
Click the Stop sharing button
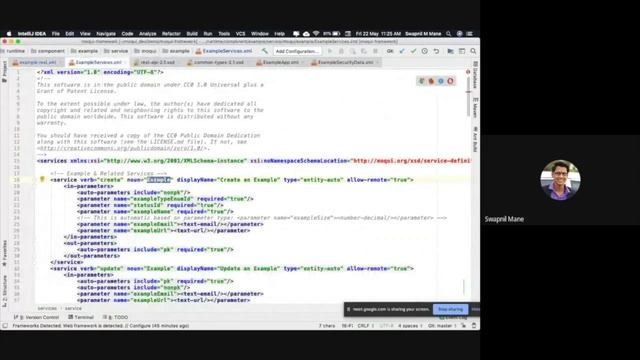point(450,309)
